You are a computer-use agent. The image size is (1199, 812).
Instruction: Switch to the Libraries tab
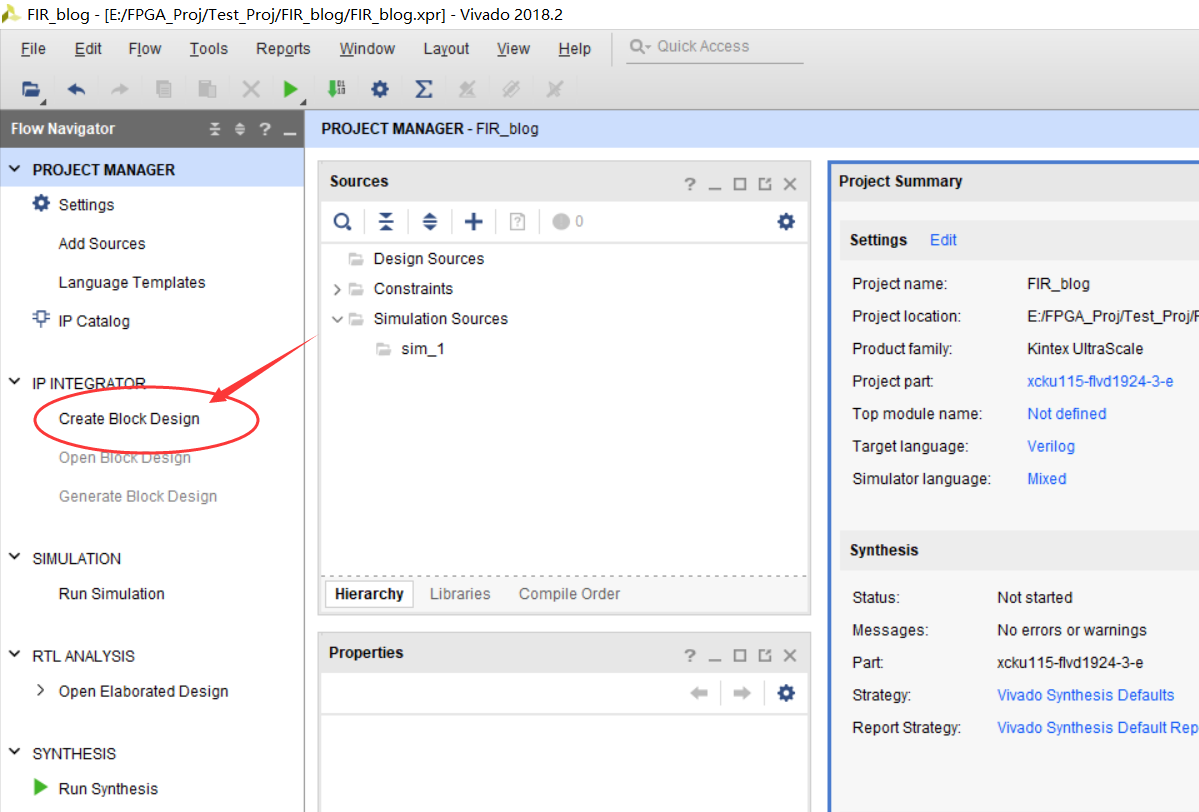[460, 594]
